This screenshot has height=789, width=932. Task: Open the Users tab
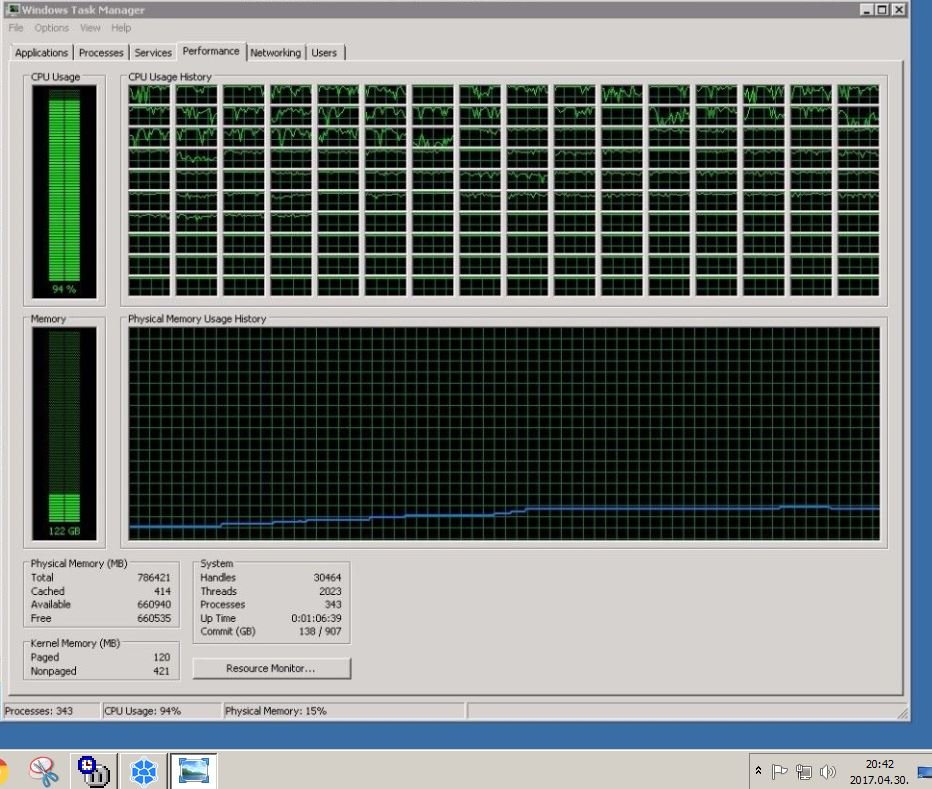tap(324, 52)
